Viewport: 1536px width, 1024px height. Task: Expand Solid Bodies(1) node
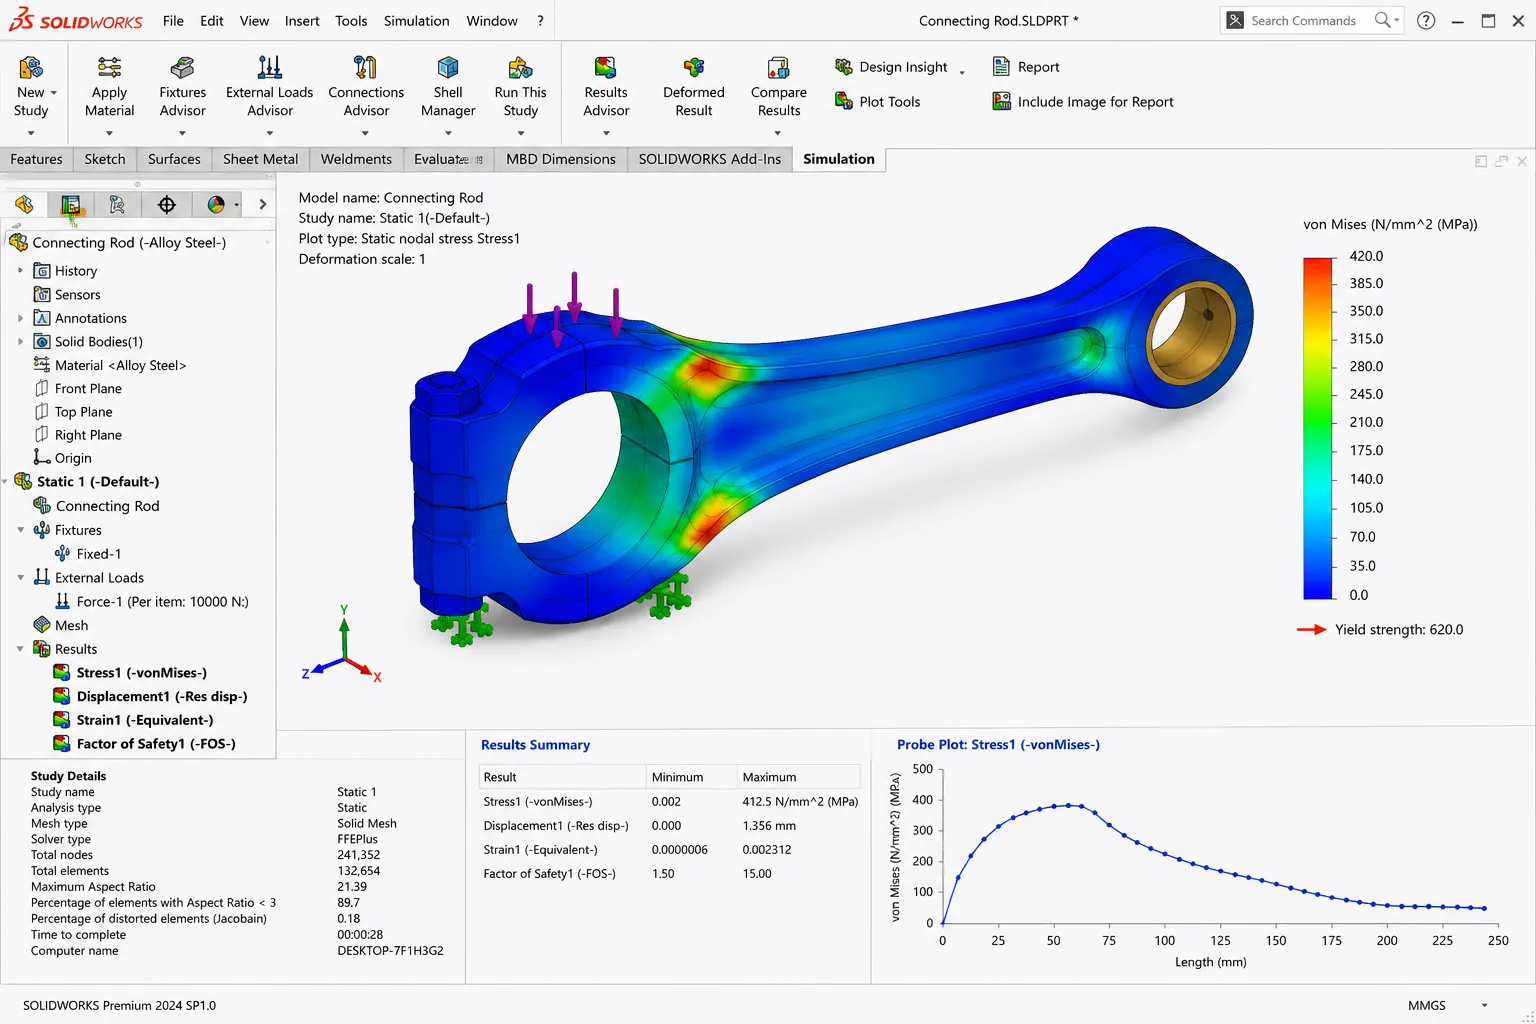tap(20, 342)
